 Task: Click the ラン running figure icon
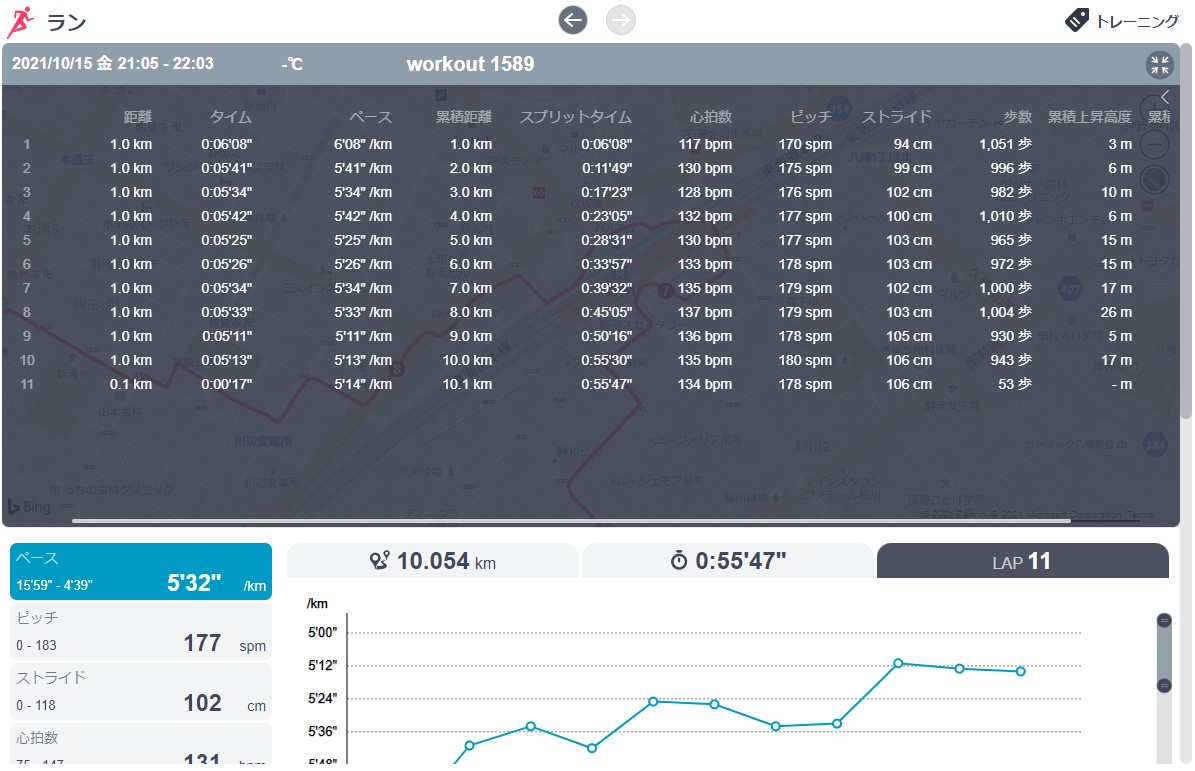pos(20,22)
